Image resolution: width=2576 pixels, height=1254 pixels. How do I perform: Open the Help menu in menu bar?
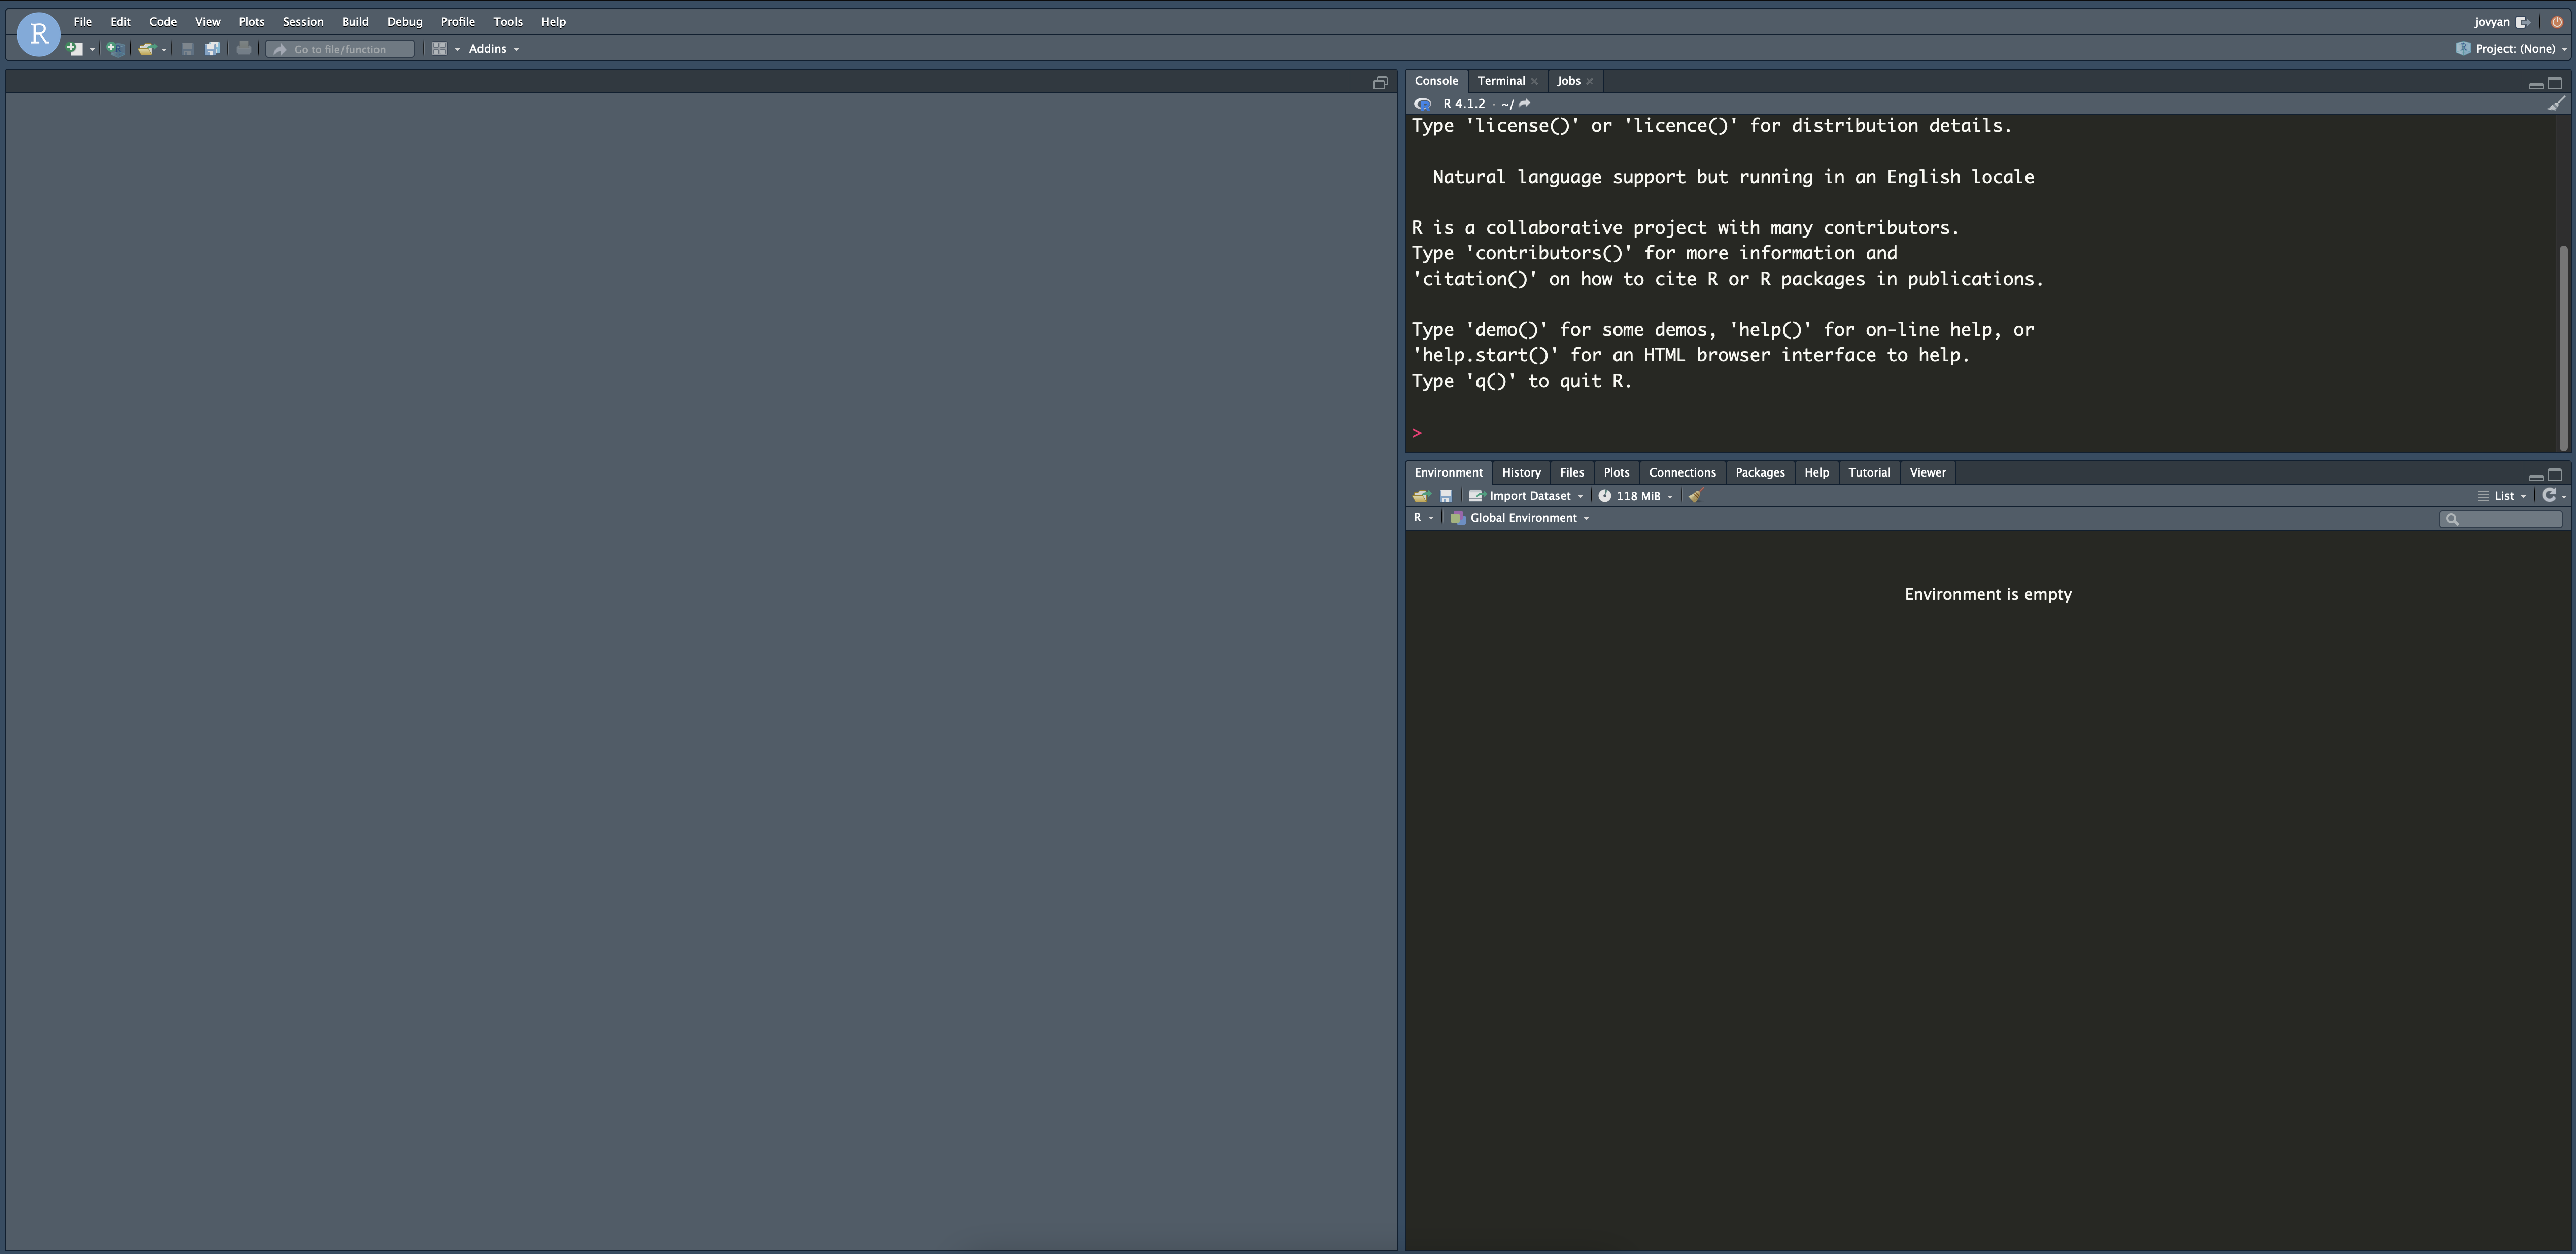click(553, 21)
